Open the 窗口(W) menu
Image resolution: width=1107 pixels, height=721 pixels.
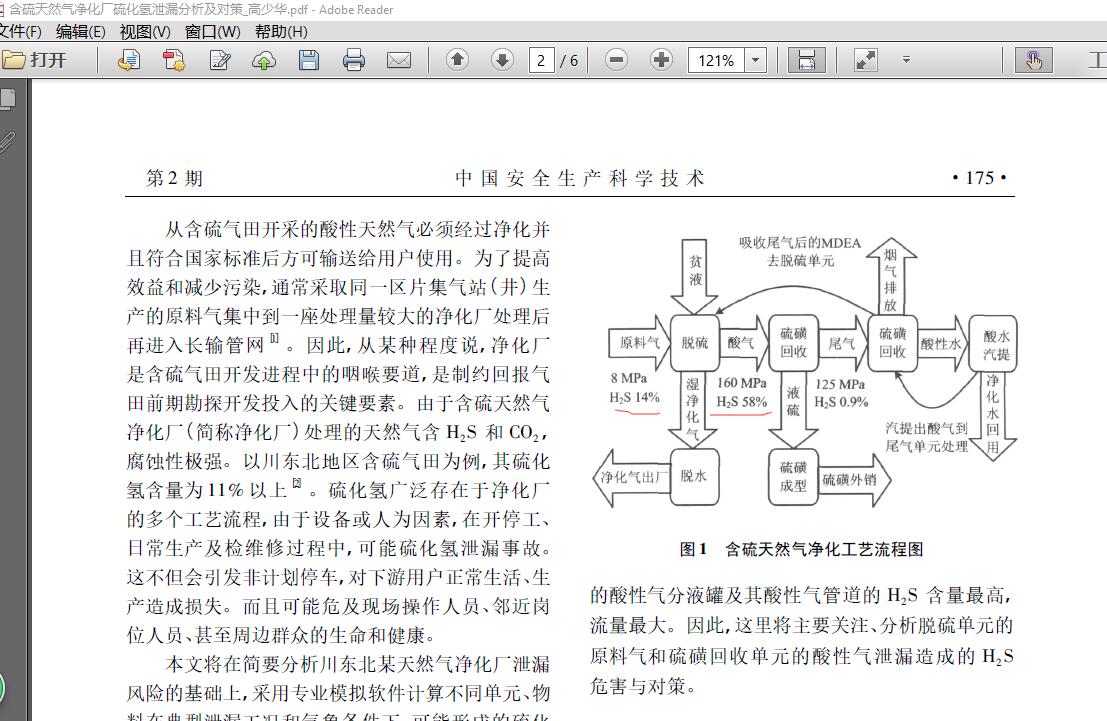(x=212, y=32)
